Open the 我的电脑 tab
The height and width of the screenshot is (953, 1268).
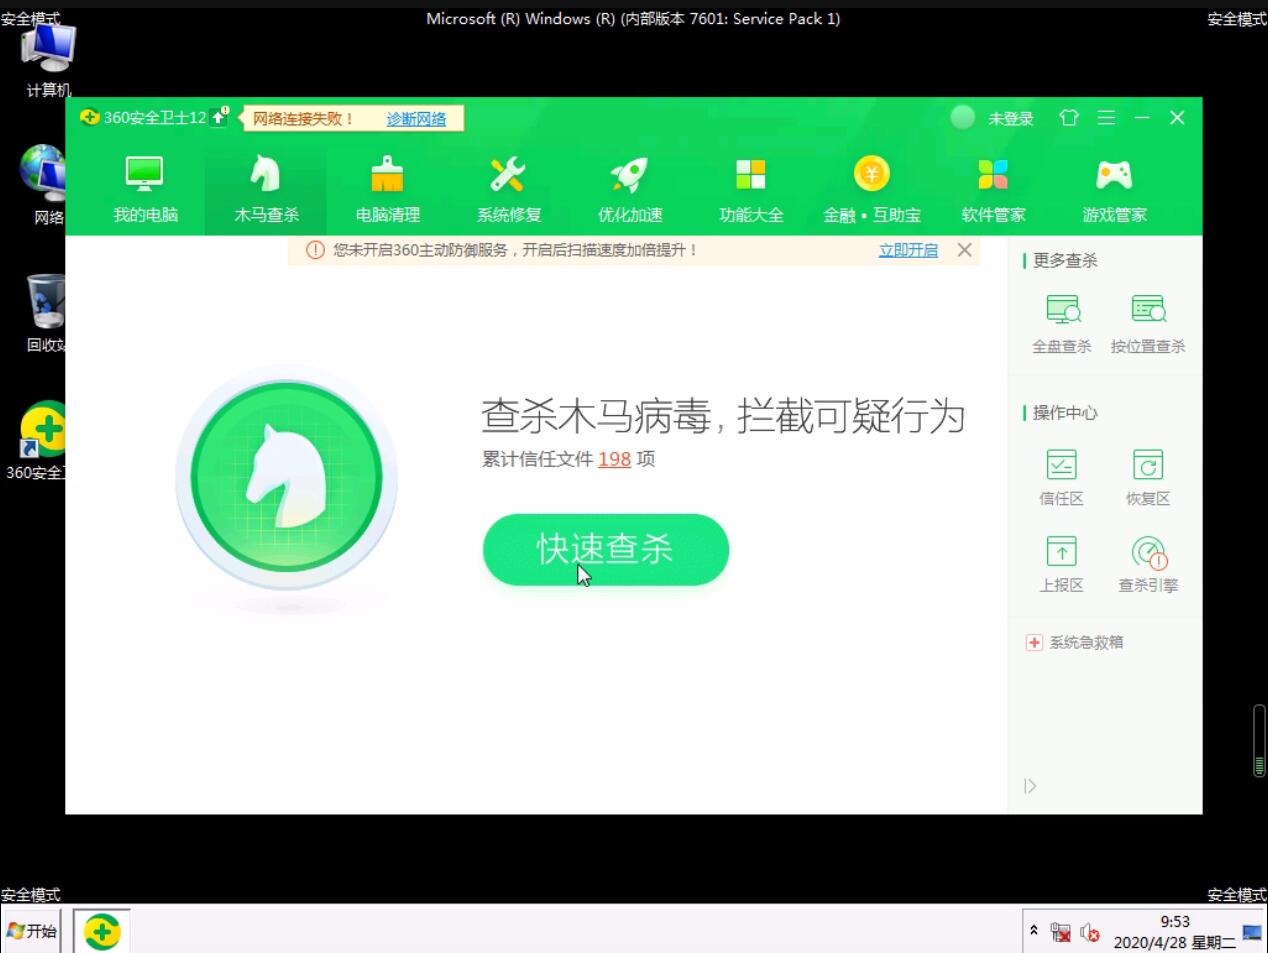pyautogui.click(x=145, y=189)
